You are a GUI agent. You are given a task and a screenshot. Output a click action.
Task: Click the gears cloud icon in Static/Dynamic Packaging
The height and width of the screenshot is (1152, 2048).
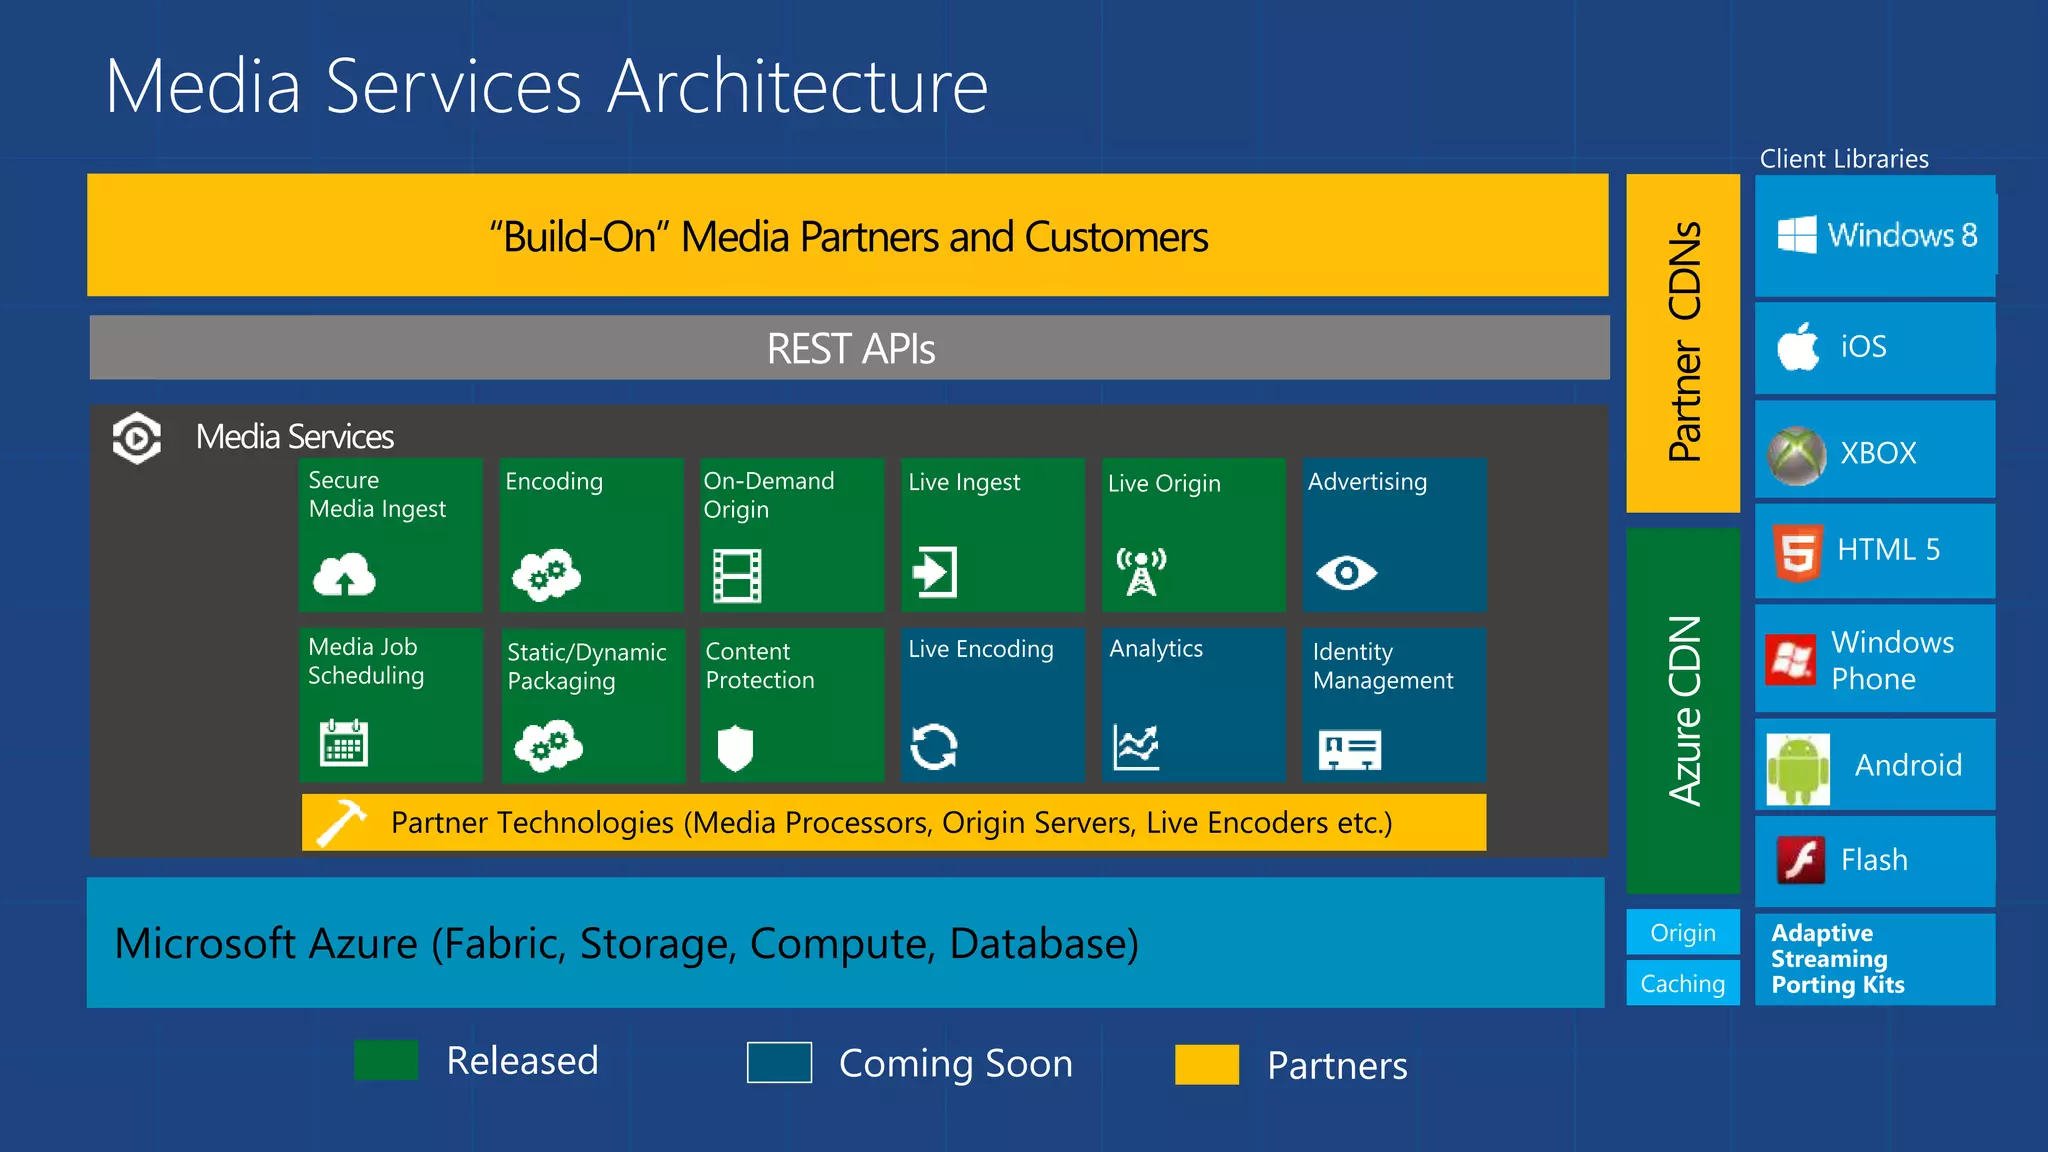pos(548,747)
